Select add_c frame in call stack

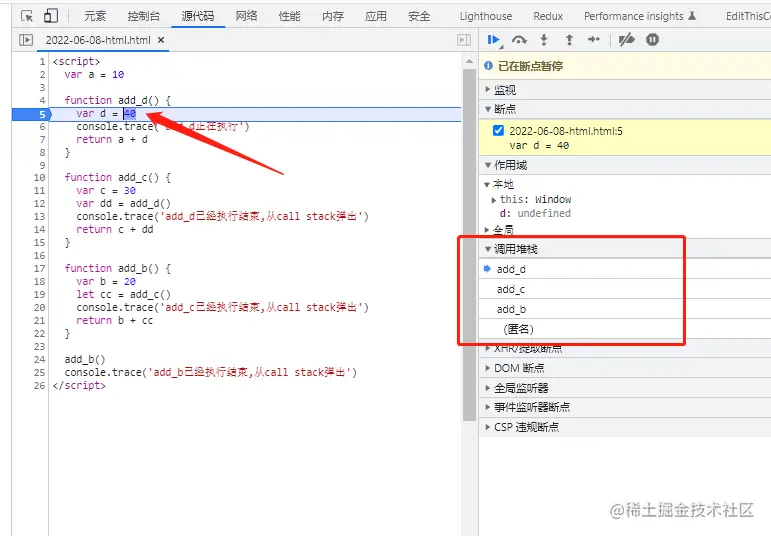[624, 289]
